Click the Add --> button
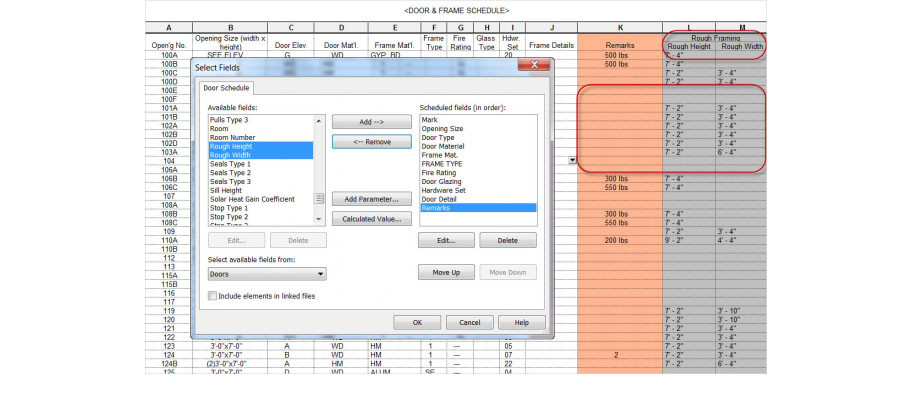 click(372, 122)
